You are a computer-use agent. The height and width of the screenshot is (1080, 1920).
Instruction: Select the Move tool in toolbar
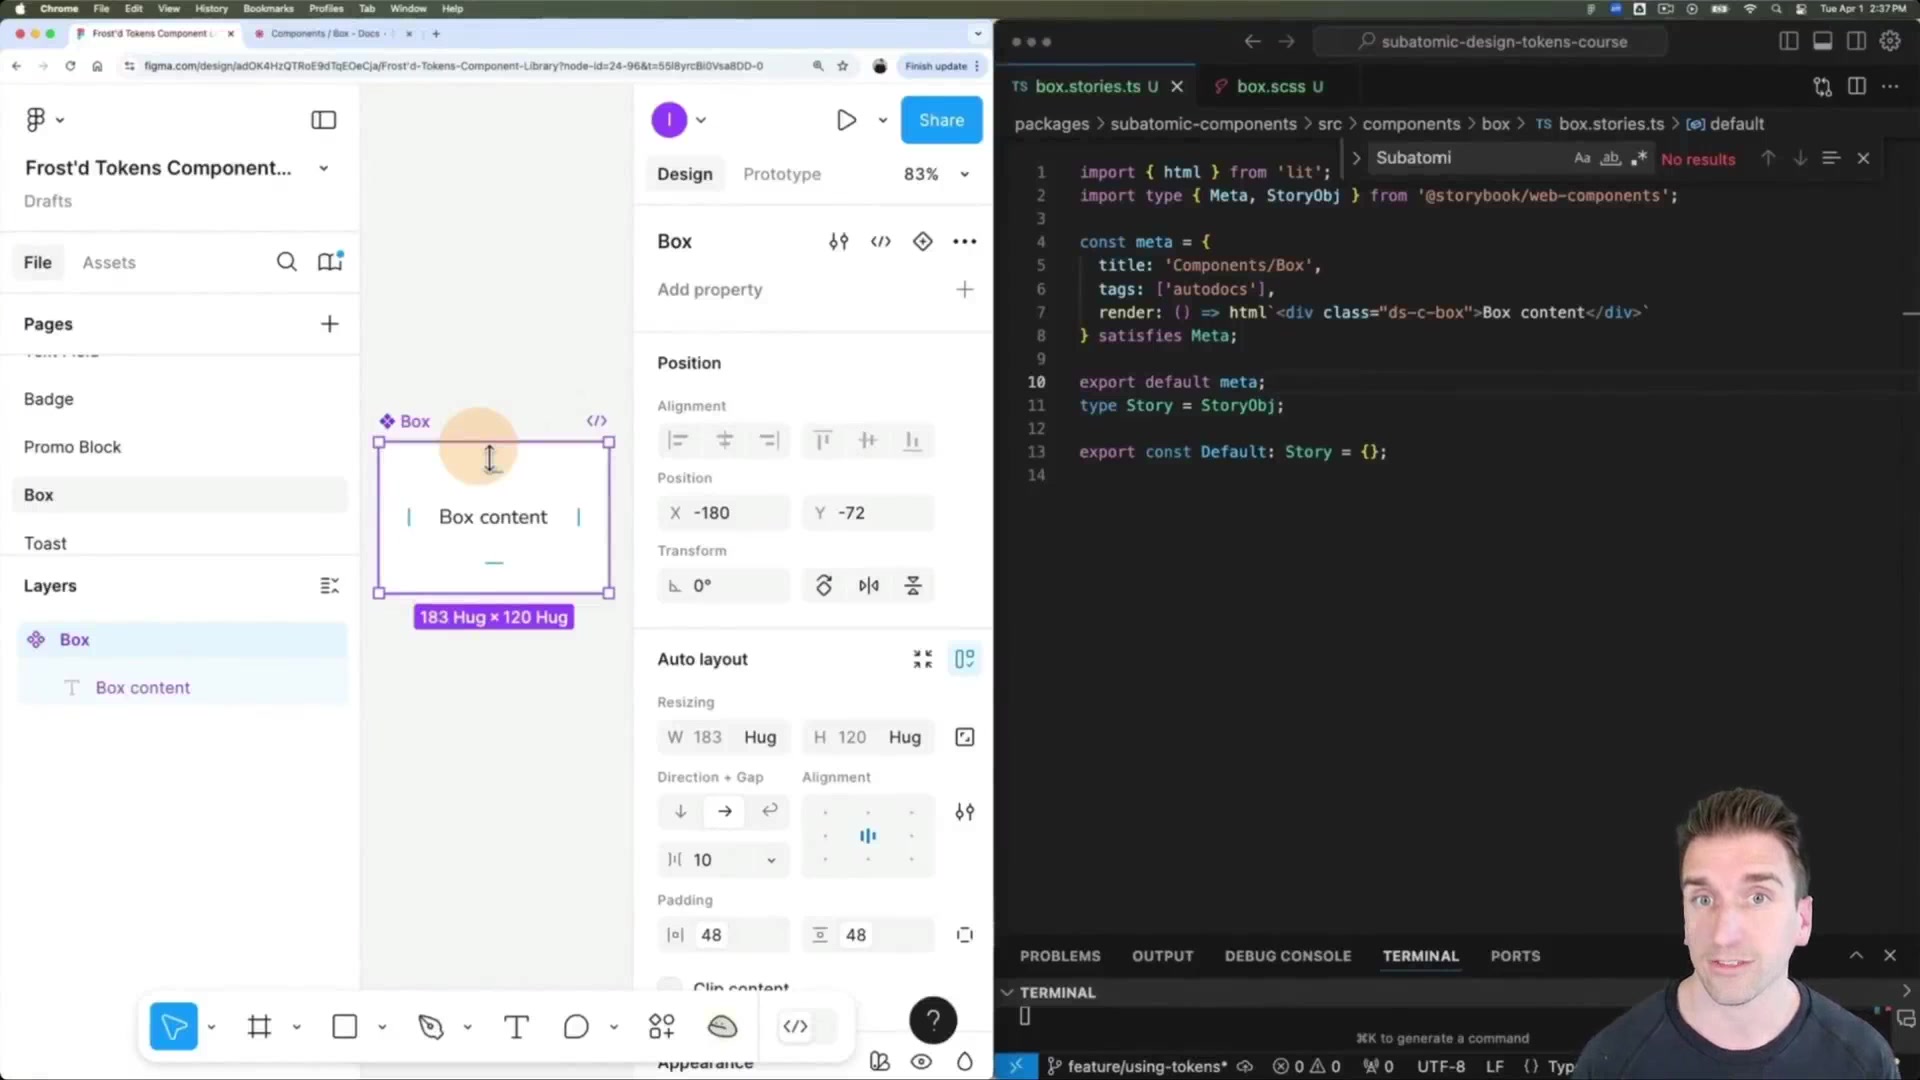[173, 1026]
